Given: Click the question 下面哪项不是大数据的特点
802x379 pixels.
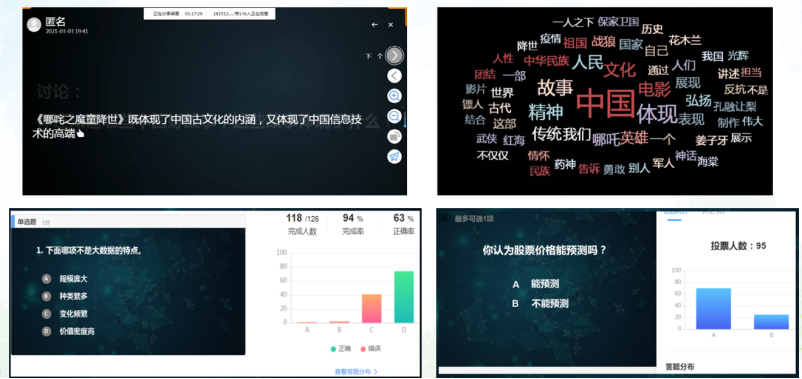Looking at the screenshot, I should pyautogui.click(x=89, y=251).
